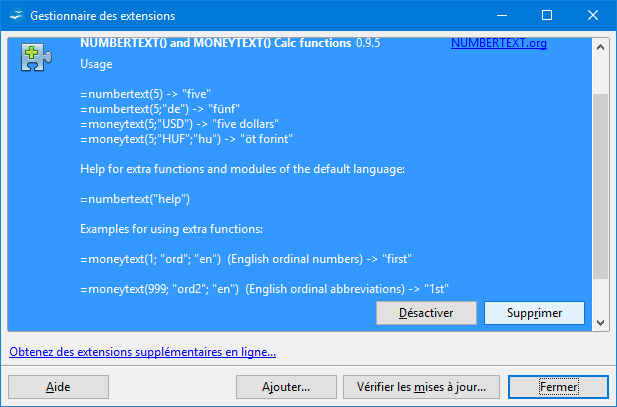
Task: Click 'Help for extra functions and modules' line
Action: coord(242,169)
